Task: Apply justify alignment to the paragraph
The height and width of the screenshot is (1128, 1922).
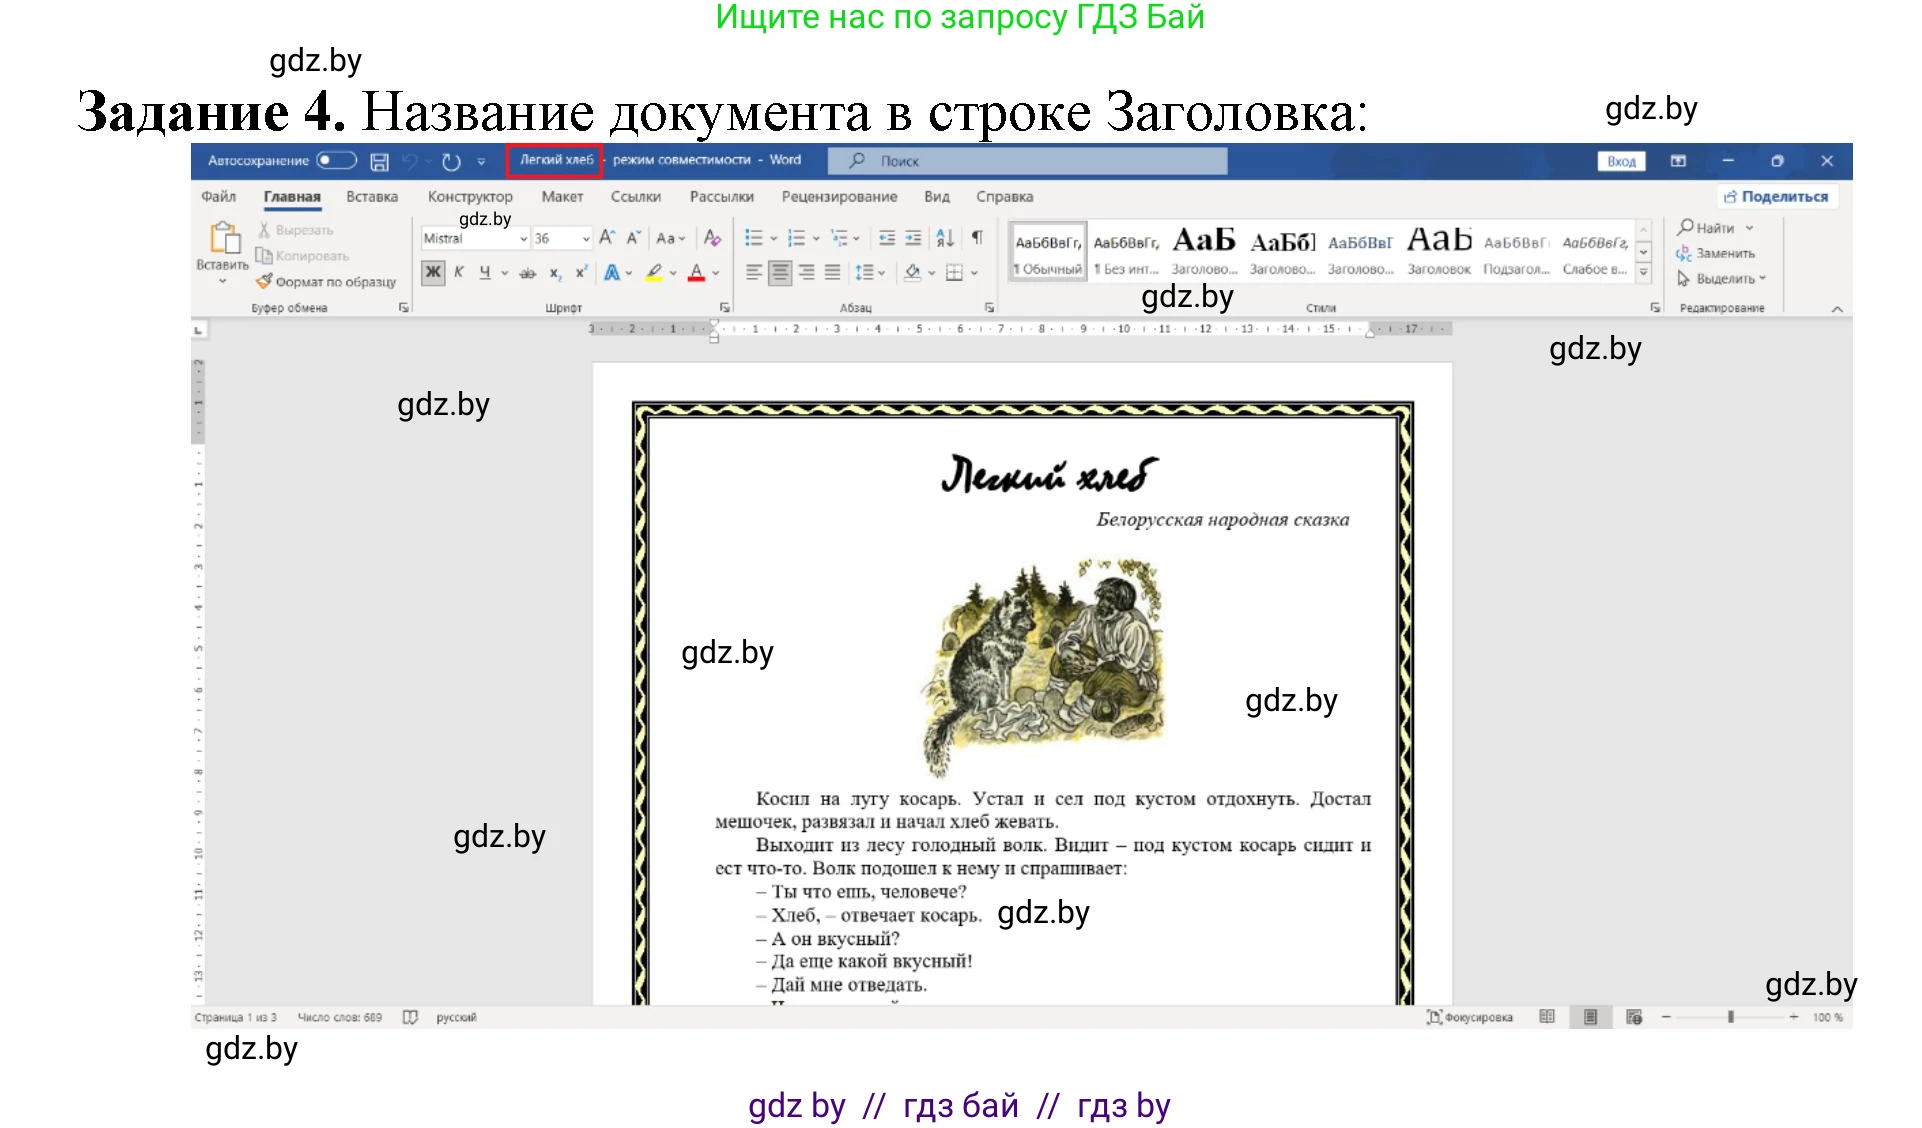Action: pyautogui.click(x=832, y=272)
